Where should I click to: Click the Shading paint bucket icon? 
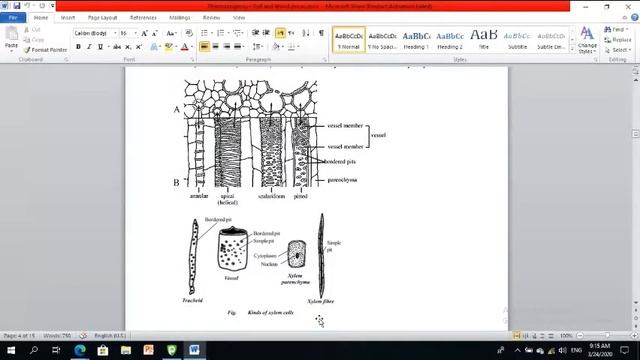276,47
